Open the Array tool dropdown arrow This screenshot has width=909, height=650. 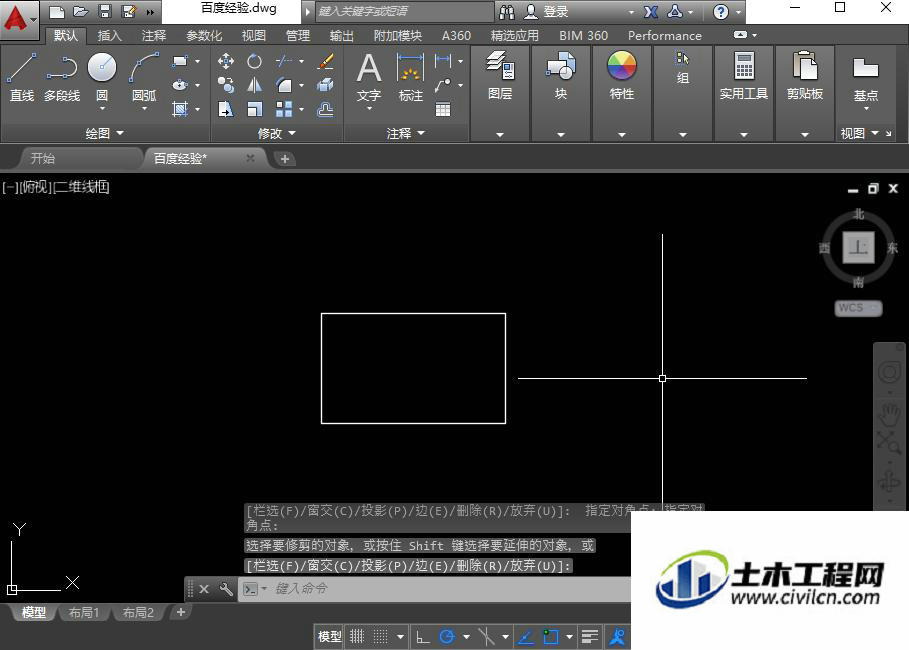point(301,109)
